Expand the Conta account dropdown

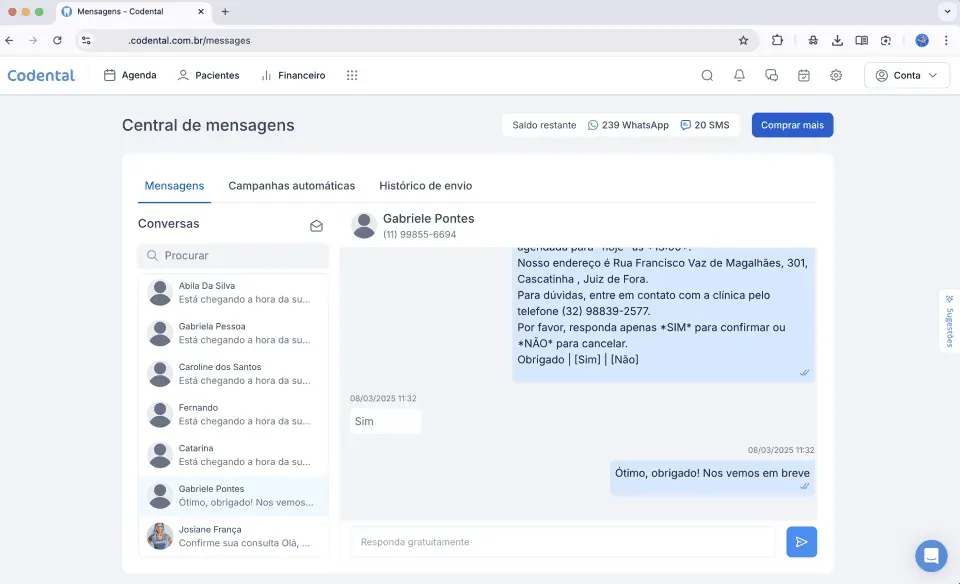click(907, 75)
